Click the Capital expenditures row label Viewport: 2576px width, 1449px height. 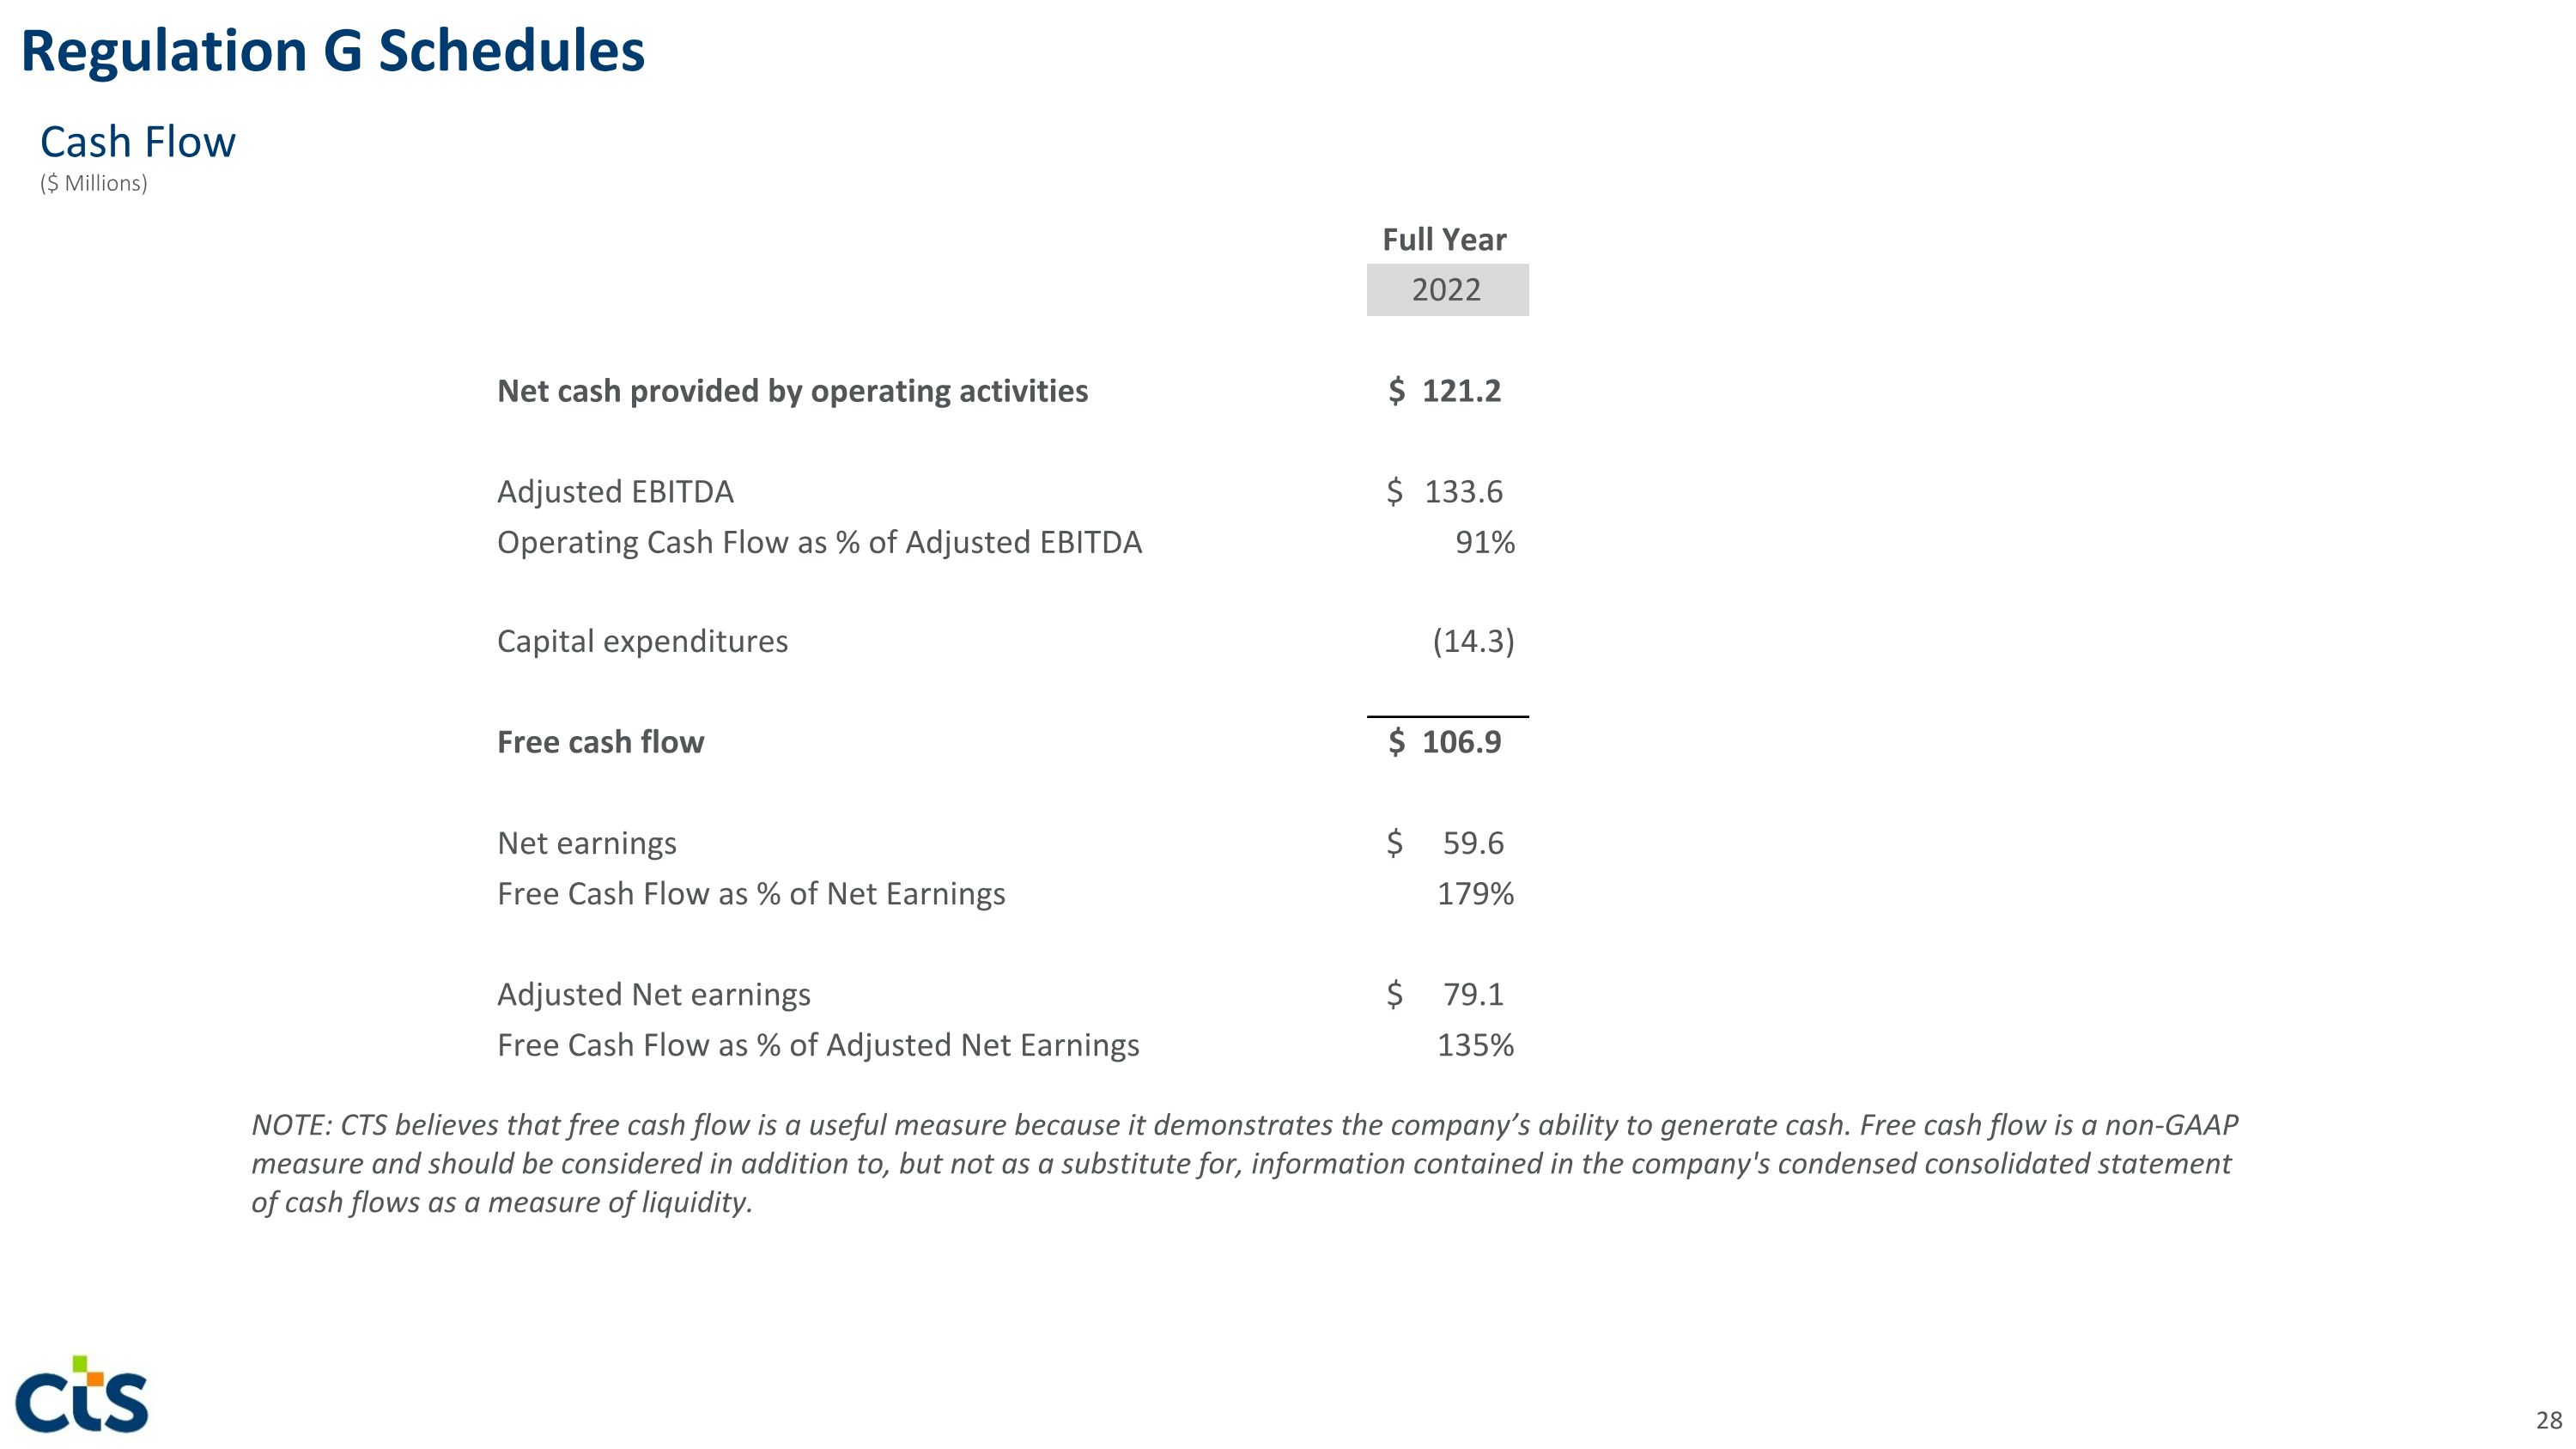point(642,641)
